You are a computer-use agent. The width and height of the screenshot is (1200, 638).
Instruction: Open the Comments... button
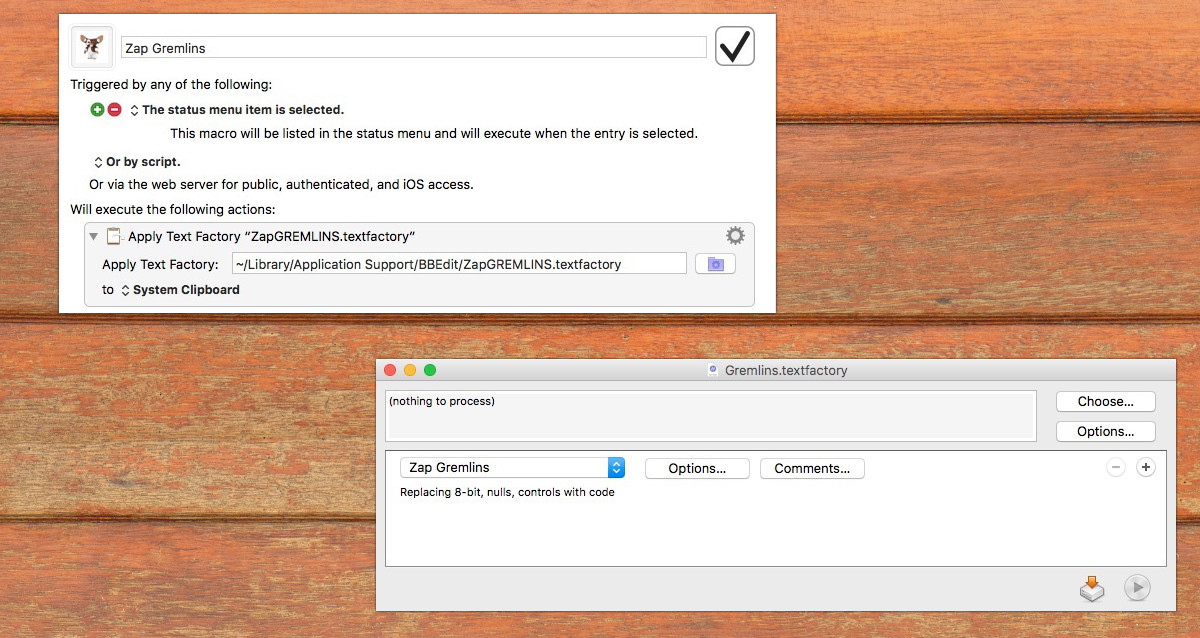click(812, 468)
